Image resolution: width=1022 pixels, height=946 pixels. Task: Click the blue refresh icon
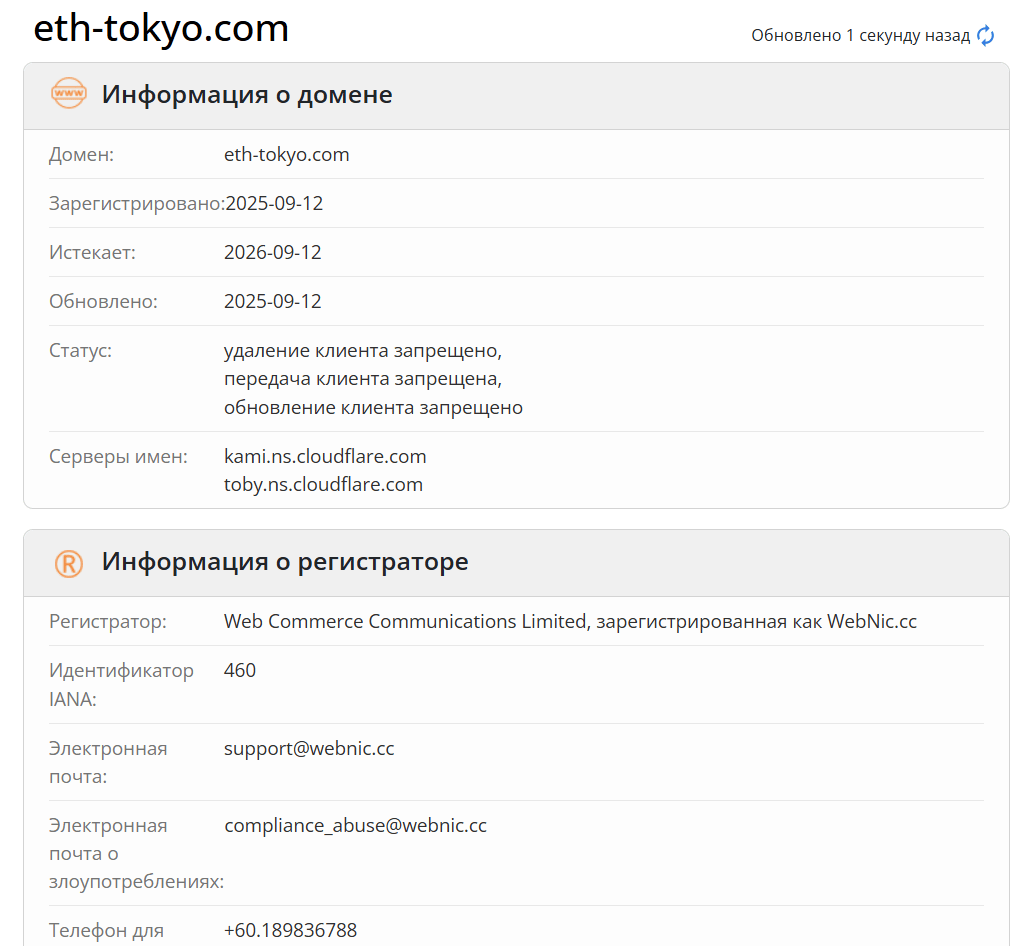986,36
